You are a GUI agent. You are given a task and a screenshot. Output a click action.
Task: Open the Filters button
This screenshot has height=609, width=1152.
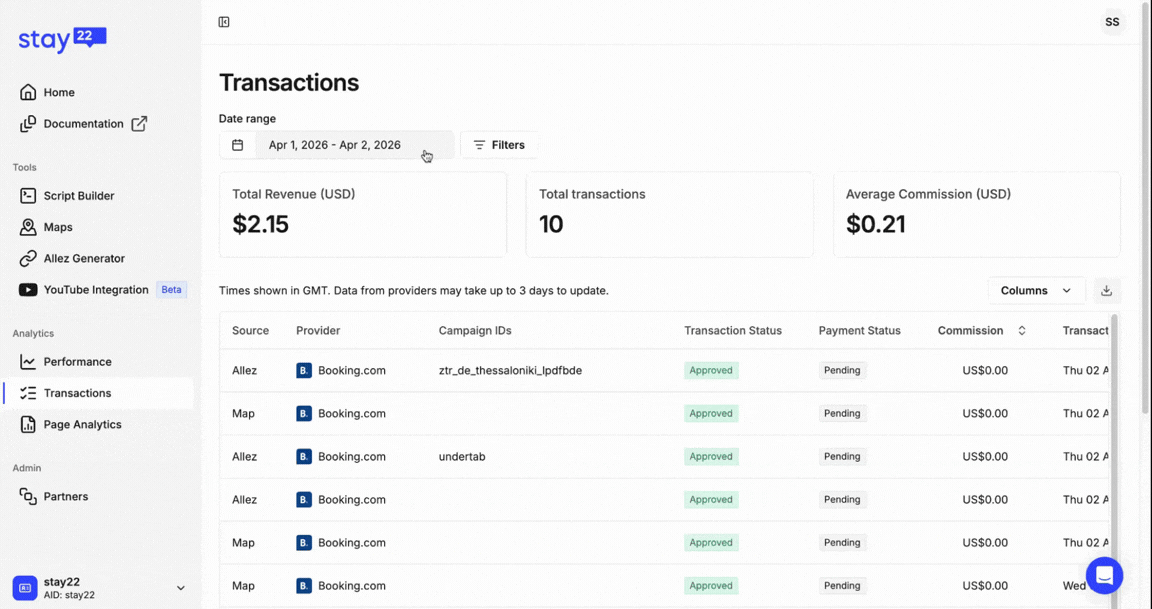click(x=499, y=145)
